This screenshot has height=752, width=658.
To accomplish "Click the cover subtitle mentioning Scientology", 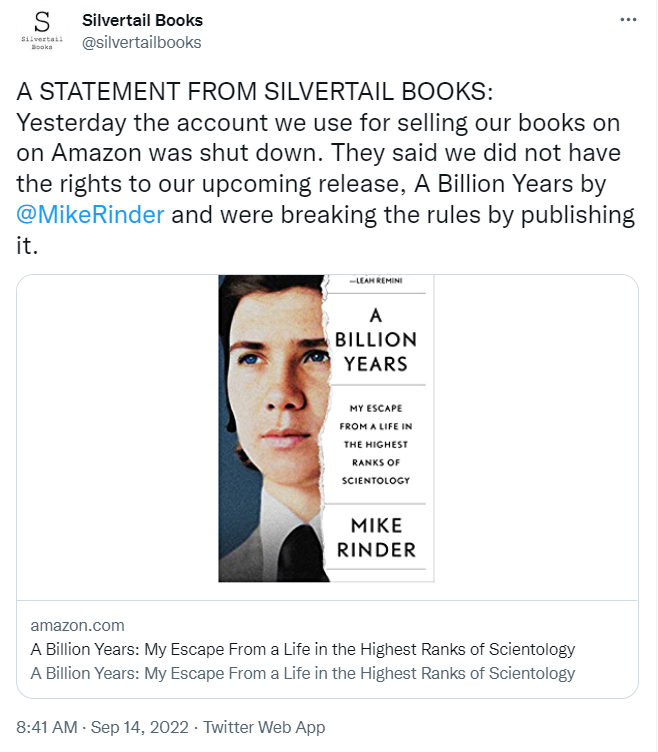I will [375, 444].
